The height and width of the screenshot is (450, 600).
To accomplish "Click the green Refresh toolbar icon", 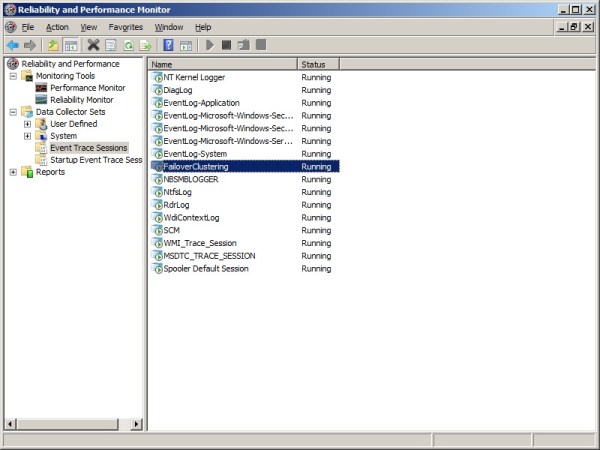I will coord(128,45).
